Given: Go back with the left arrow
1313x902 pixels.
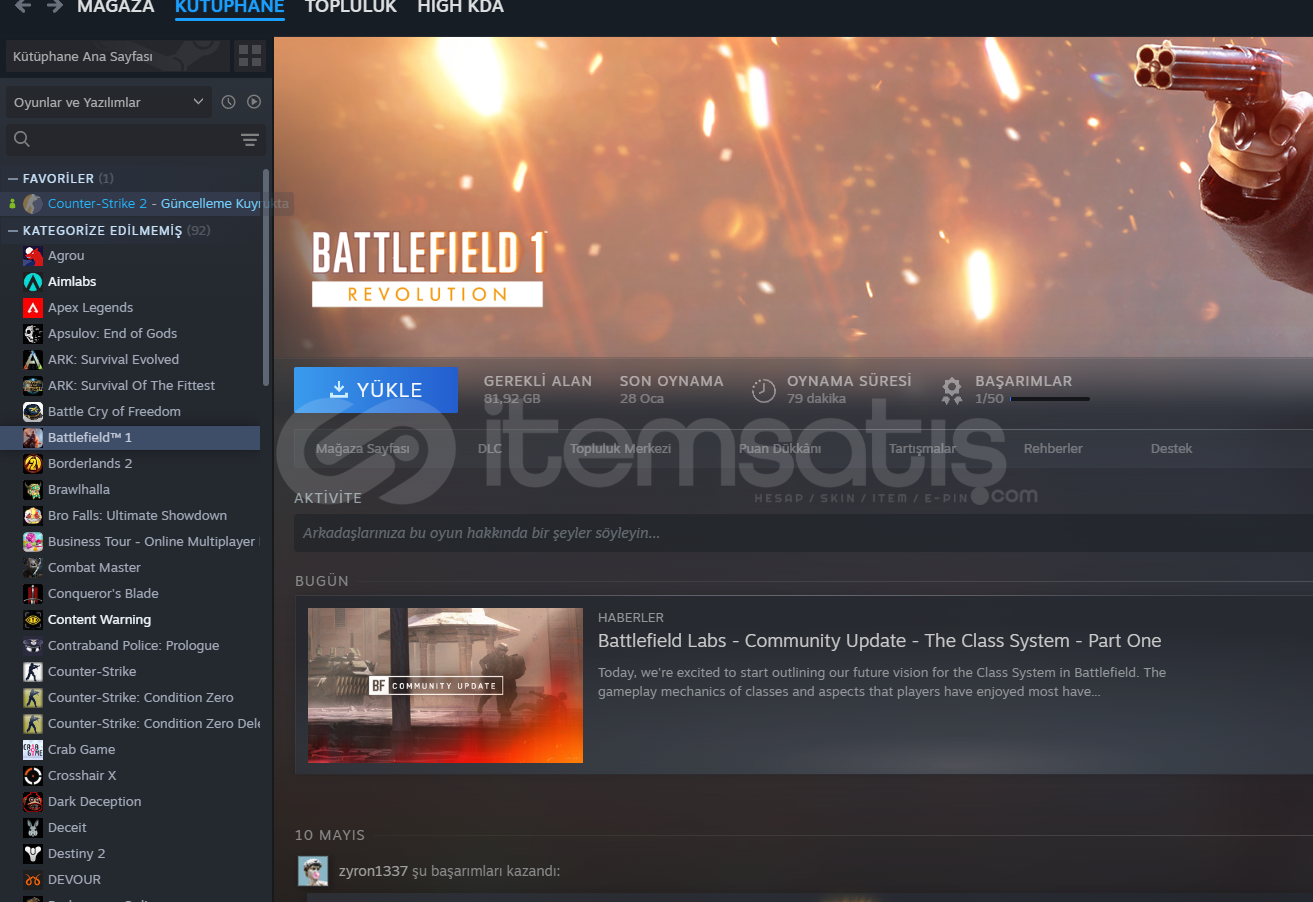Looking at the screenshot, I should point(22,6).
